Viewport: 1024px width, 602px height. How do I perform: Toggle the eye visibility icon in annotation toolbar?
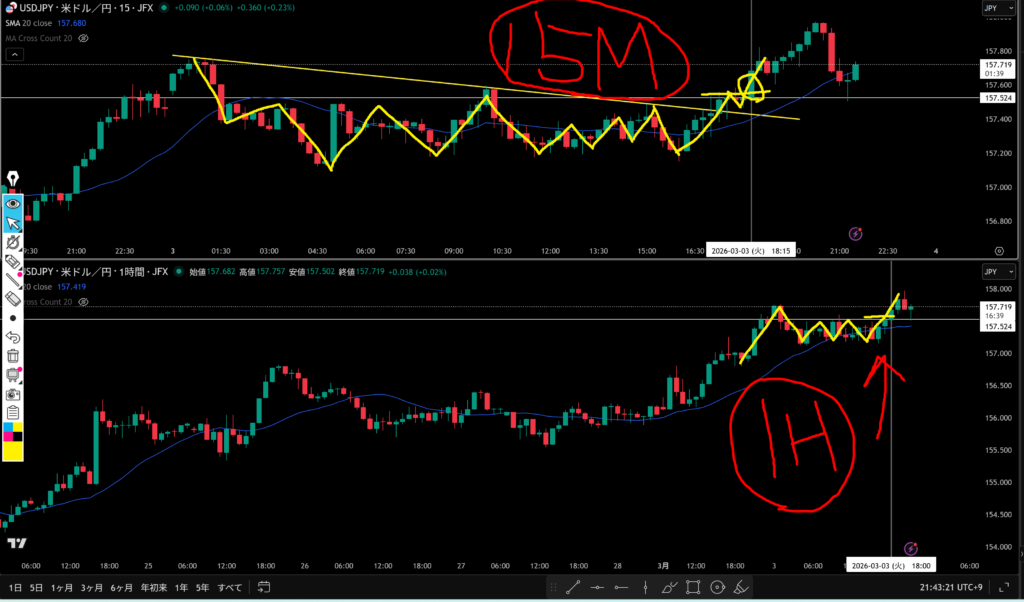[13, 203]
